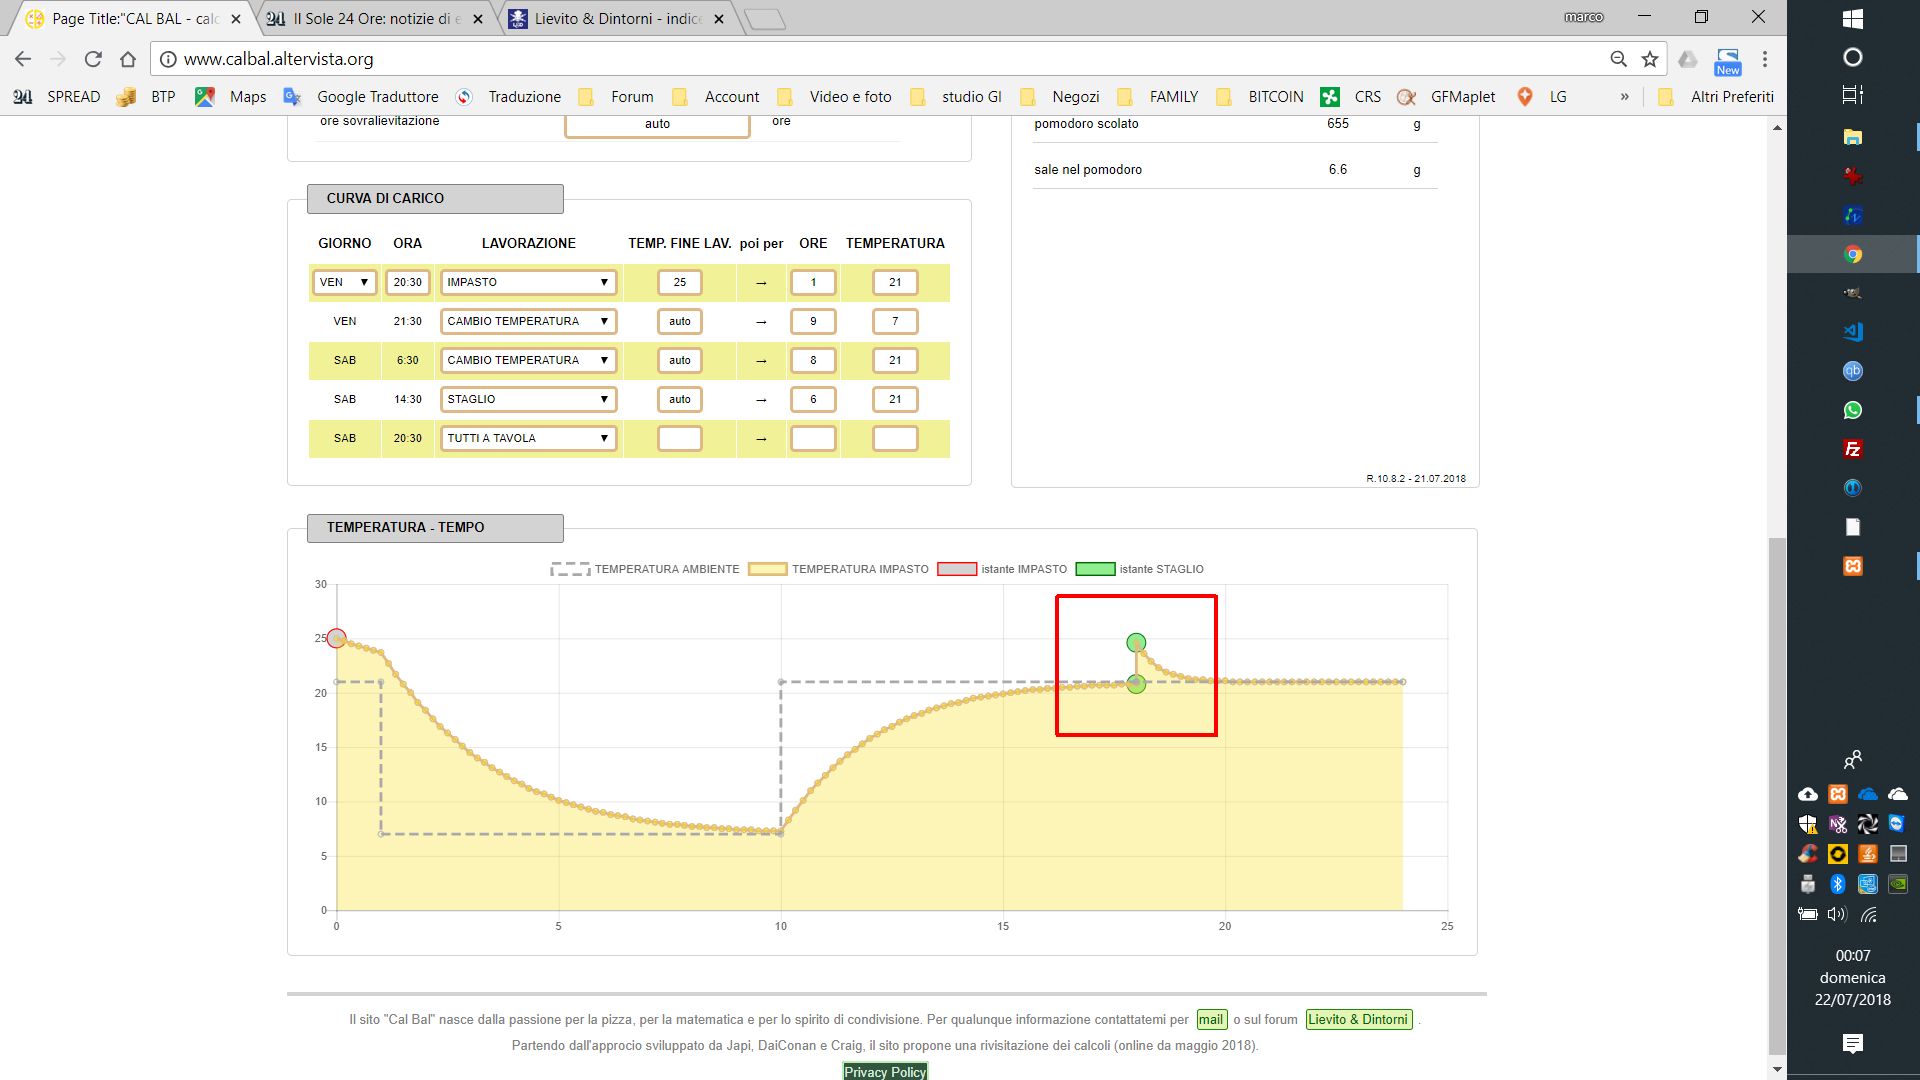Open the BITCOIN bookmarks folder
Viewport: 1920px width, 1080px height.
[x=1260, y=97]
